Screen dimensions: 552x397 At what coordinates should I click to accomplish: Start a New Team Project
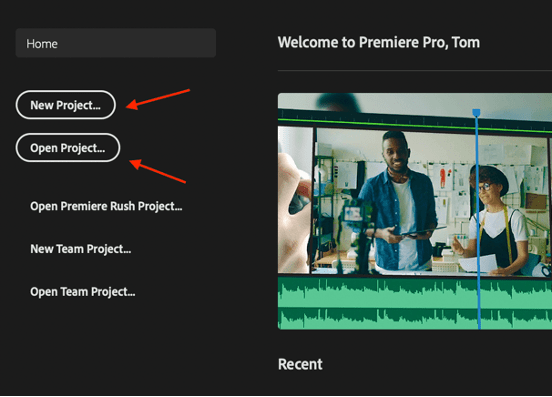pos(81,249)
